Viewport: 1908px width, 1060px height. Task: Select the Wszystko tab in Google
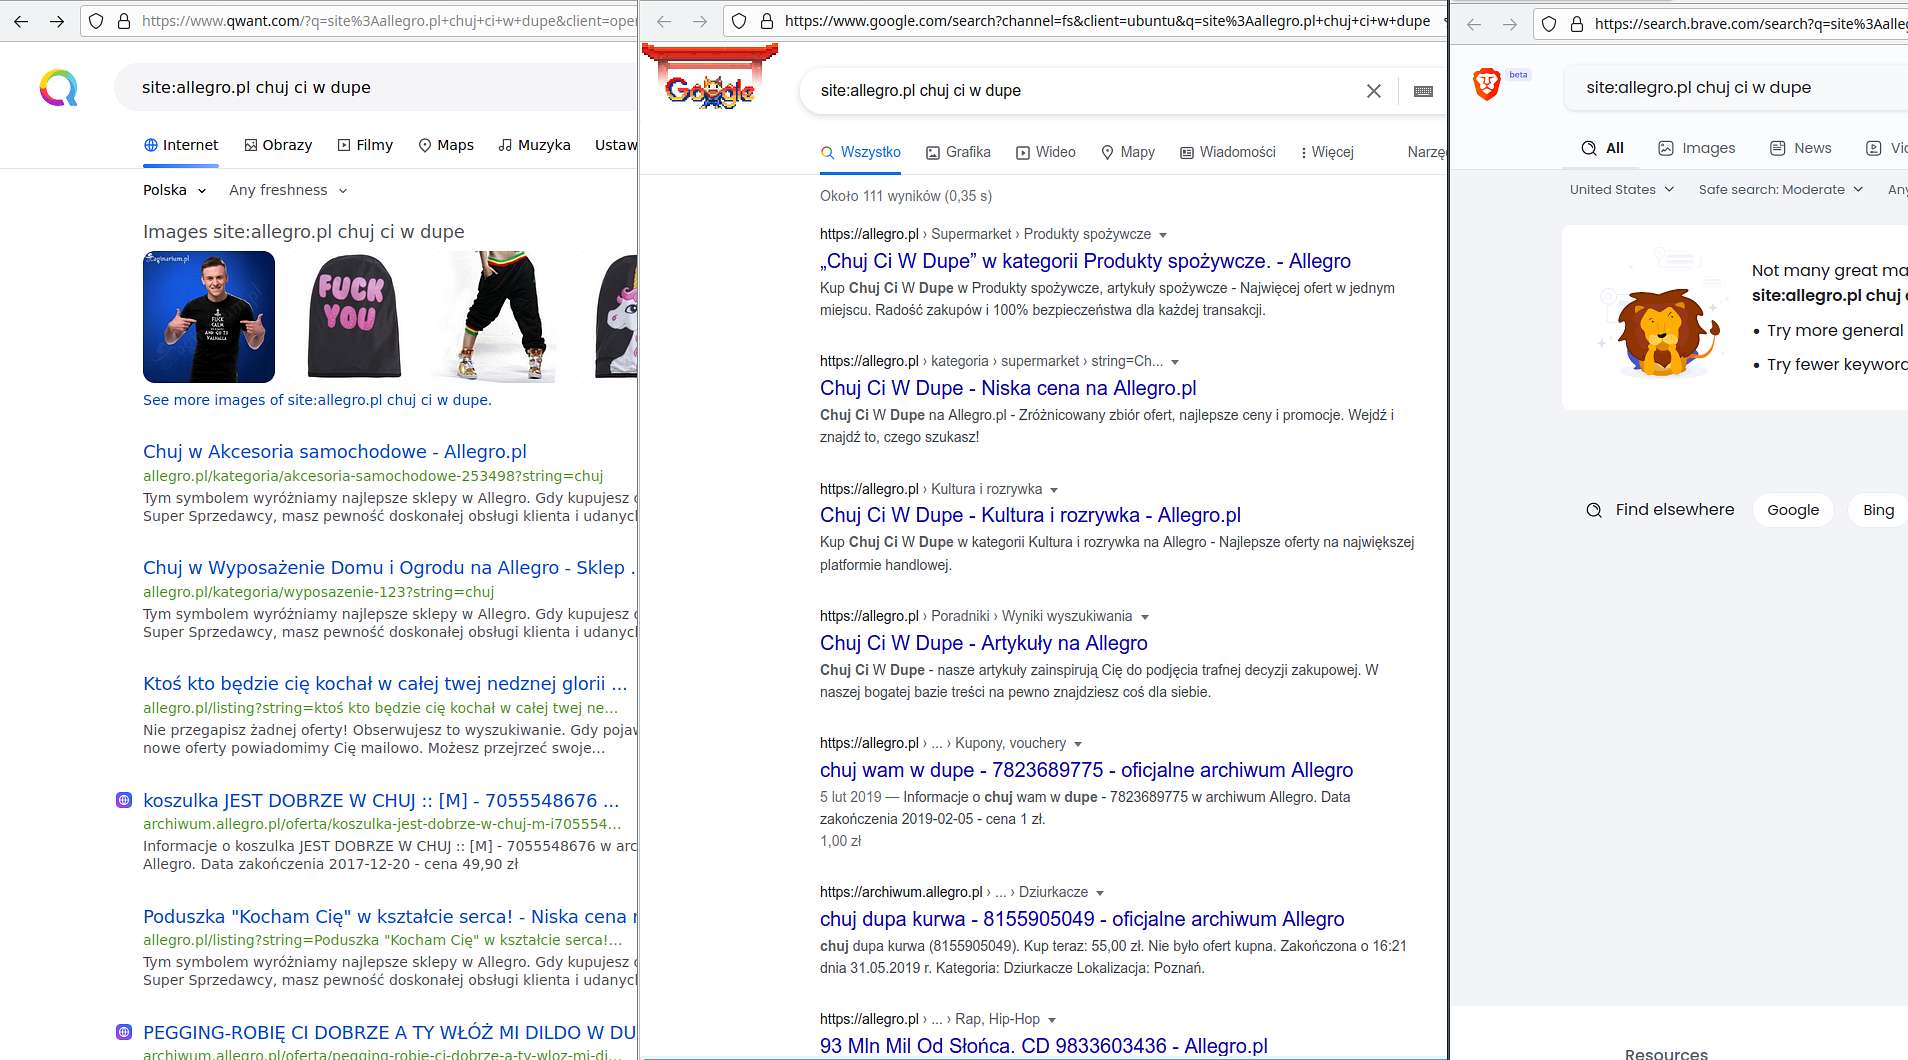[861, 152]
